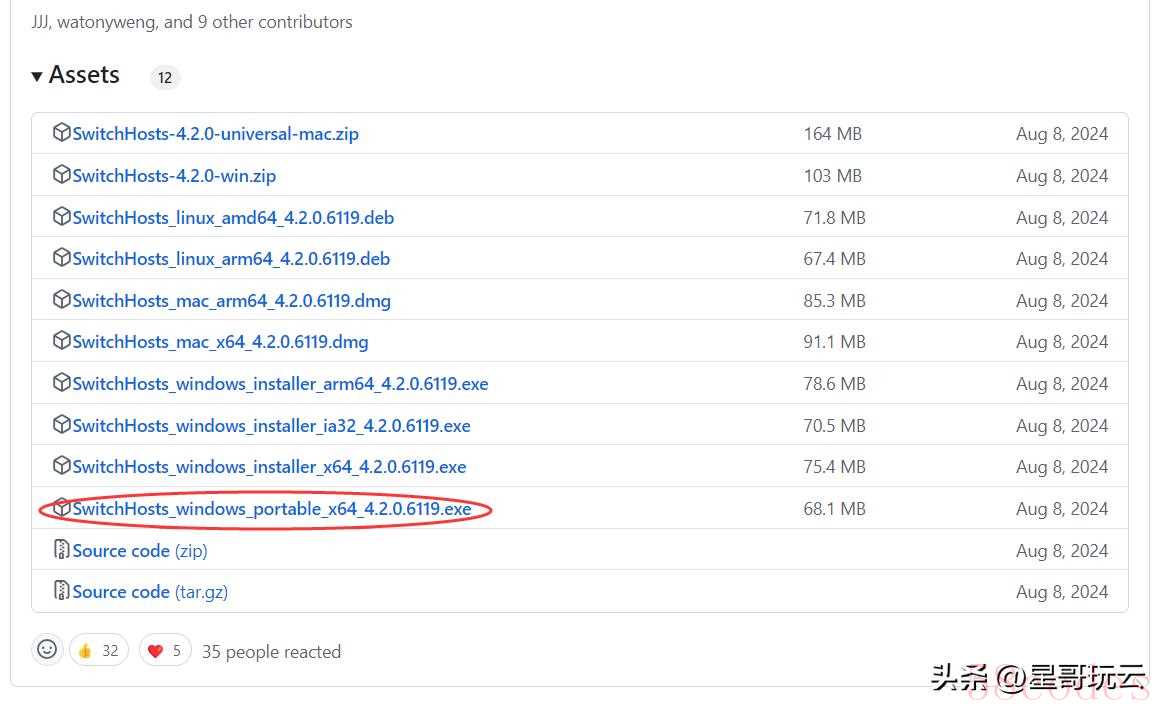Viewport: 1166px width, 713px height.
Task: Download SwitchHosts_windows_installer_ia32_4.2.0.6119.exe
Action: (x=271, y=425)
